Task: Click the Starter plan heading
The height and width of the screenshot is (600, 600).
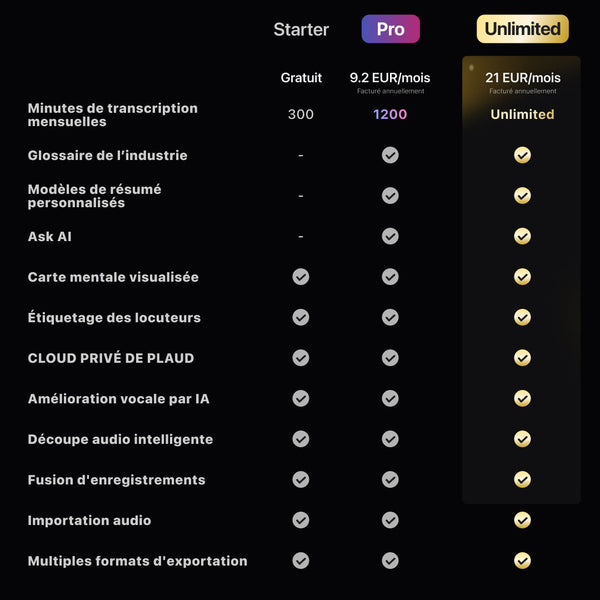Action: 301,30
